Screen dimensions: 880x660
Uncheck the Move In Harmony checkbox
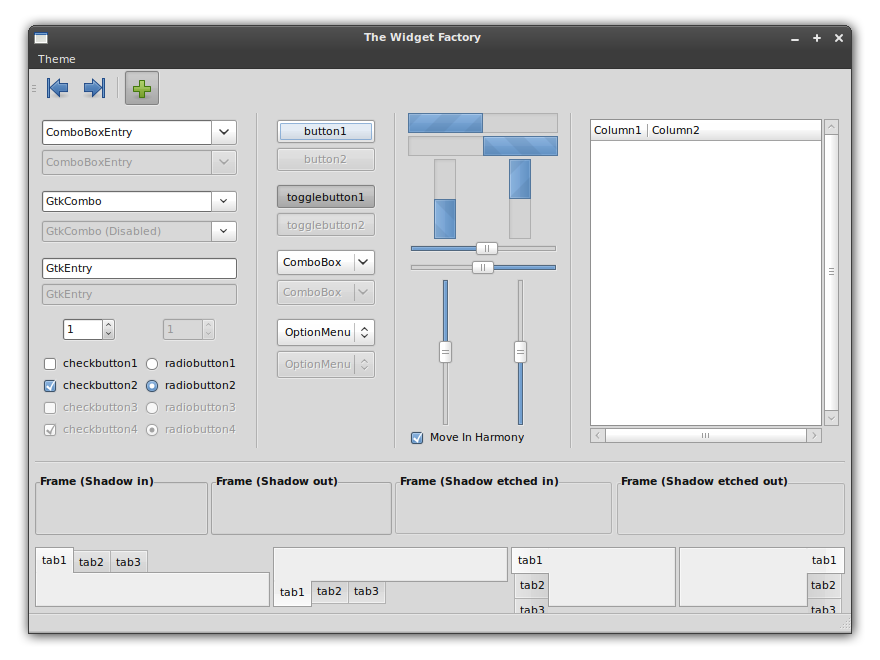(x=417, y=438)
